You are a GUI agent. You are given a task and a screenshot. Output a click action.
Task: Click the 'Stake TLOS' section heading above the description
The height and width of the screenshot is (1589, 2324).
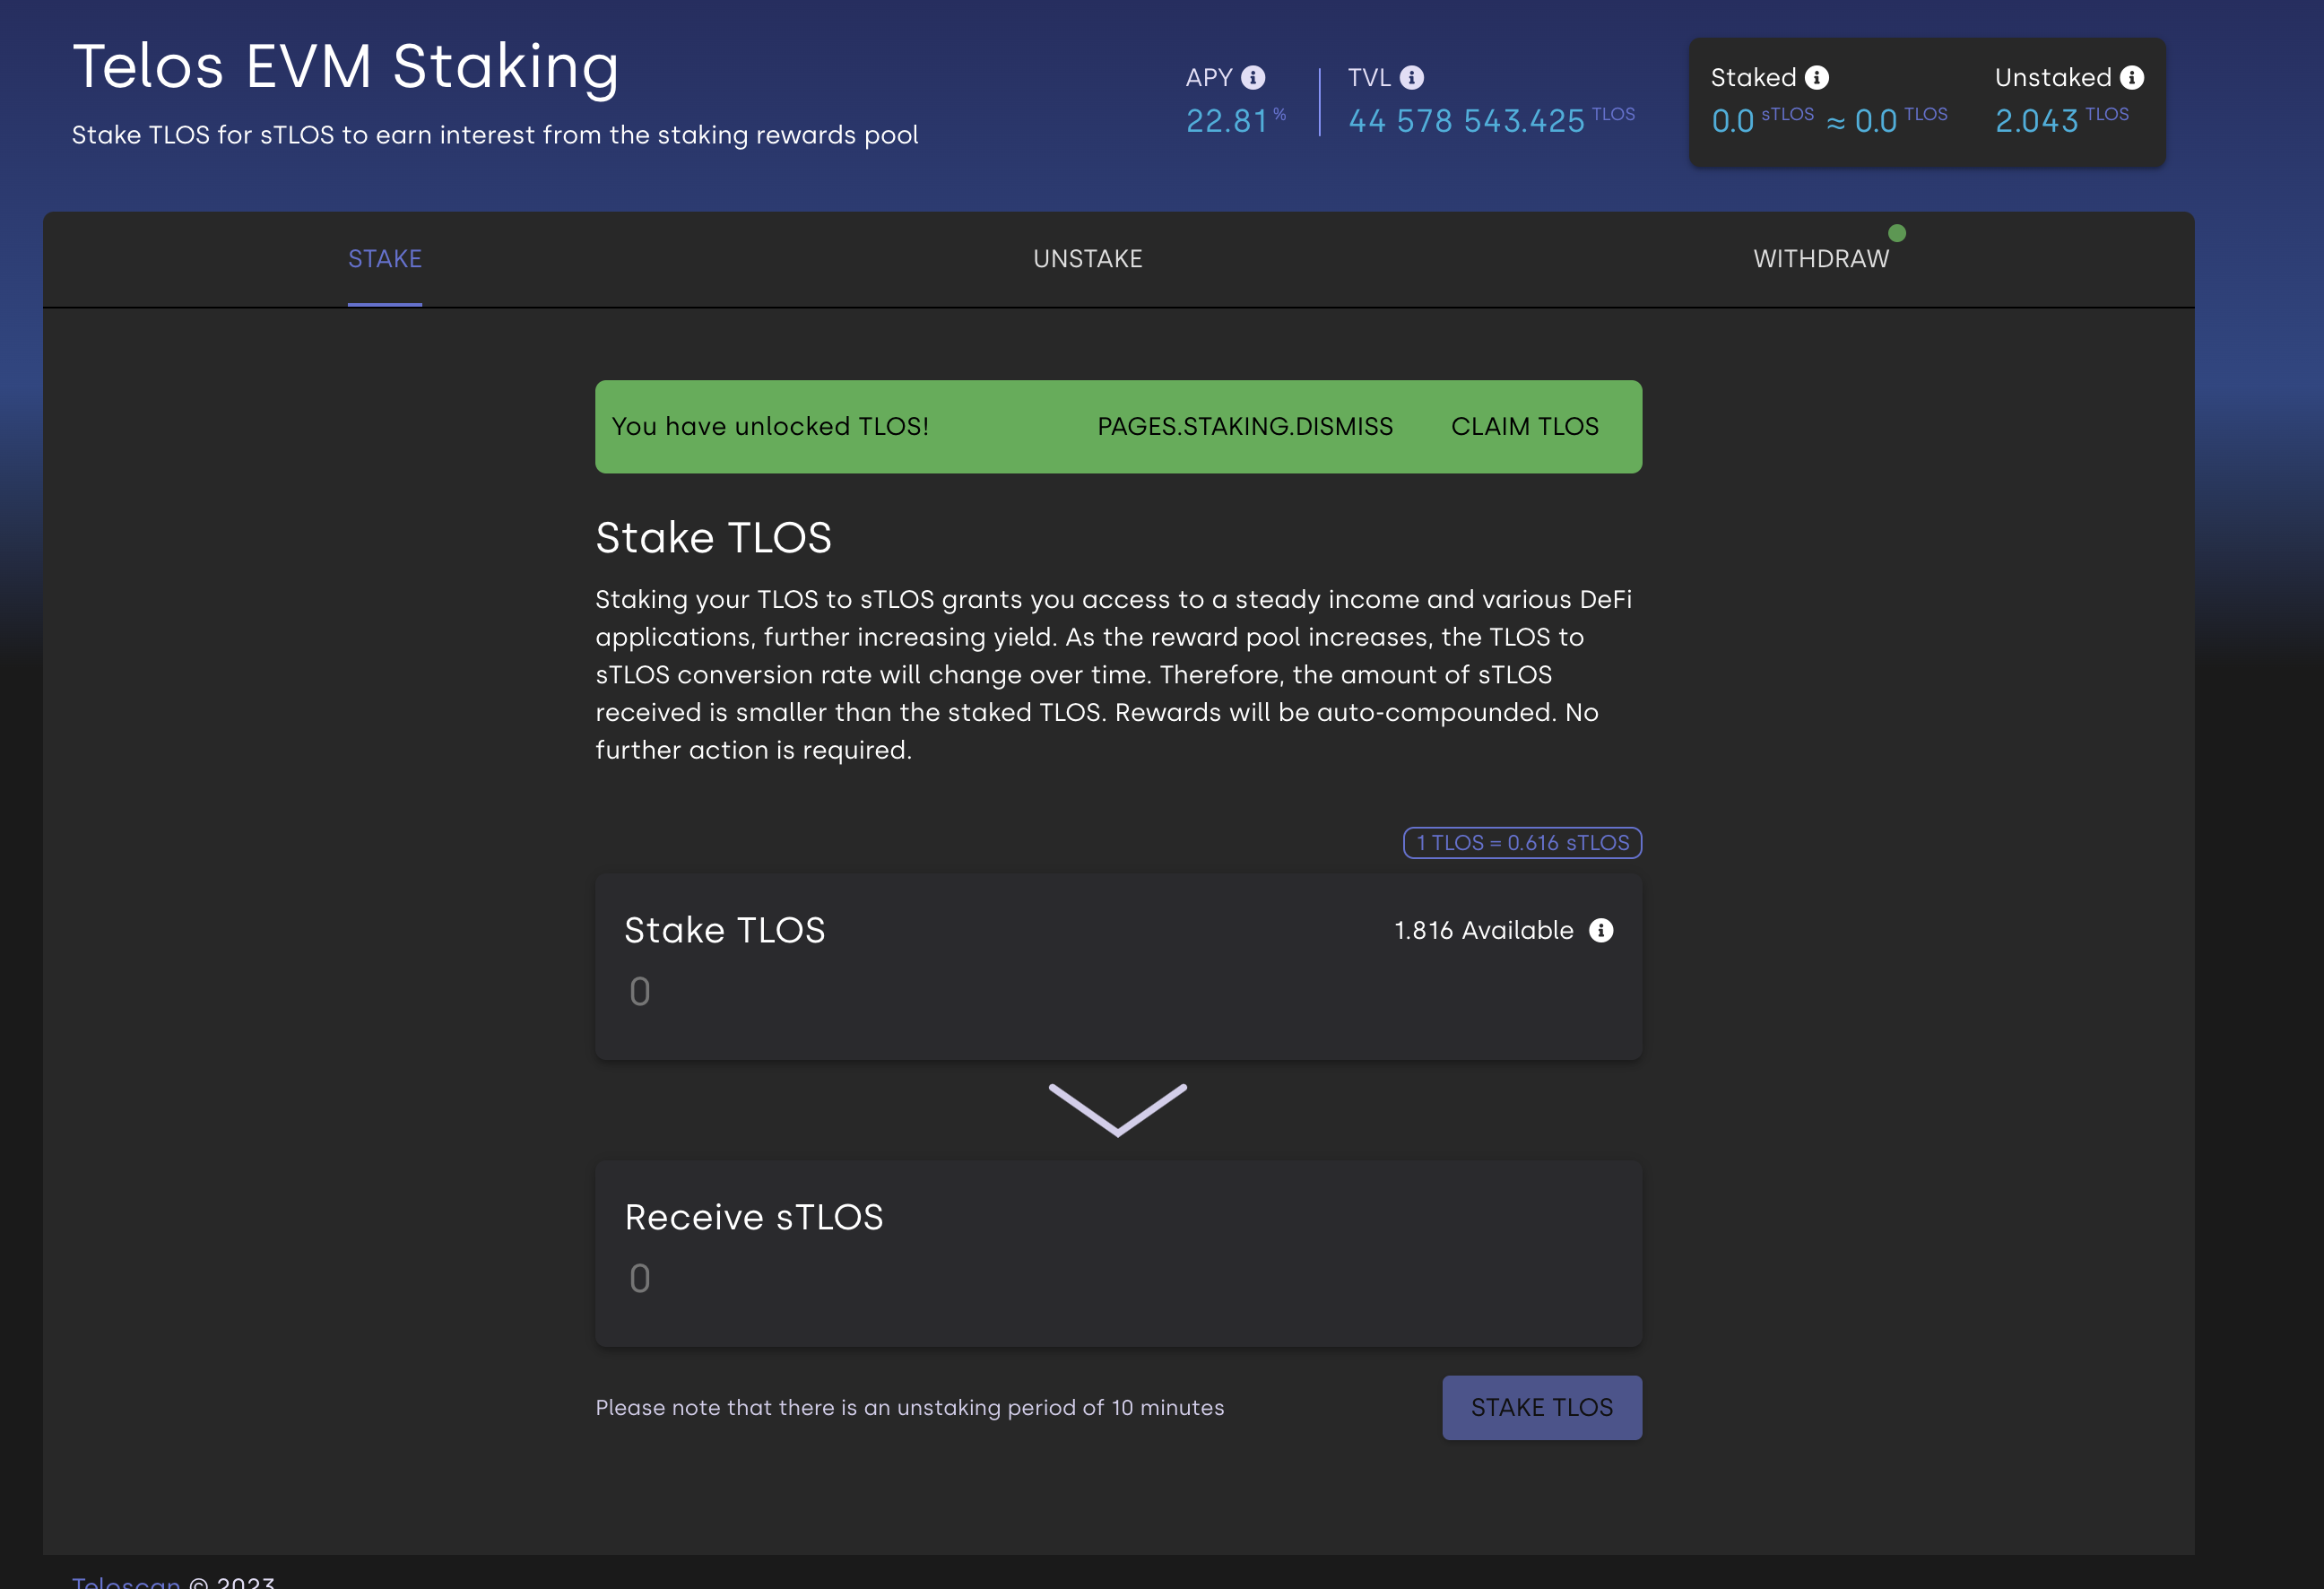713,537
